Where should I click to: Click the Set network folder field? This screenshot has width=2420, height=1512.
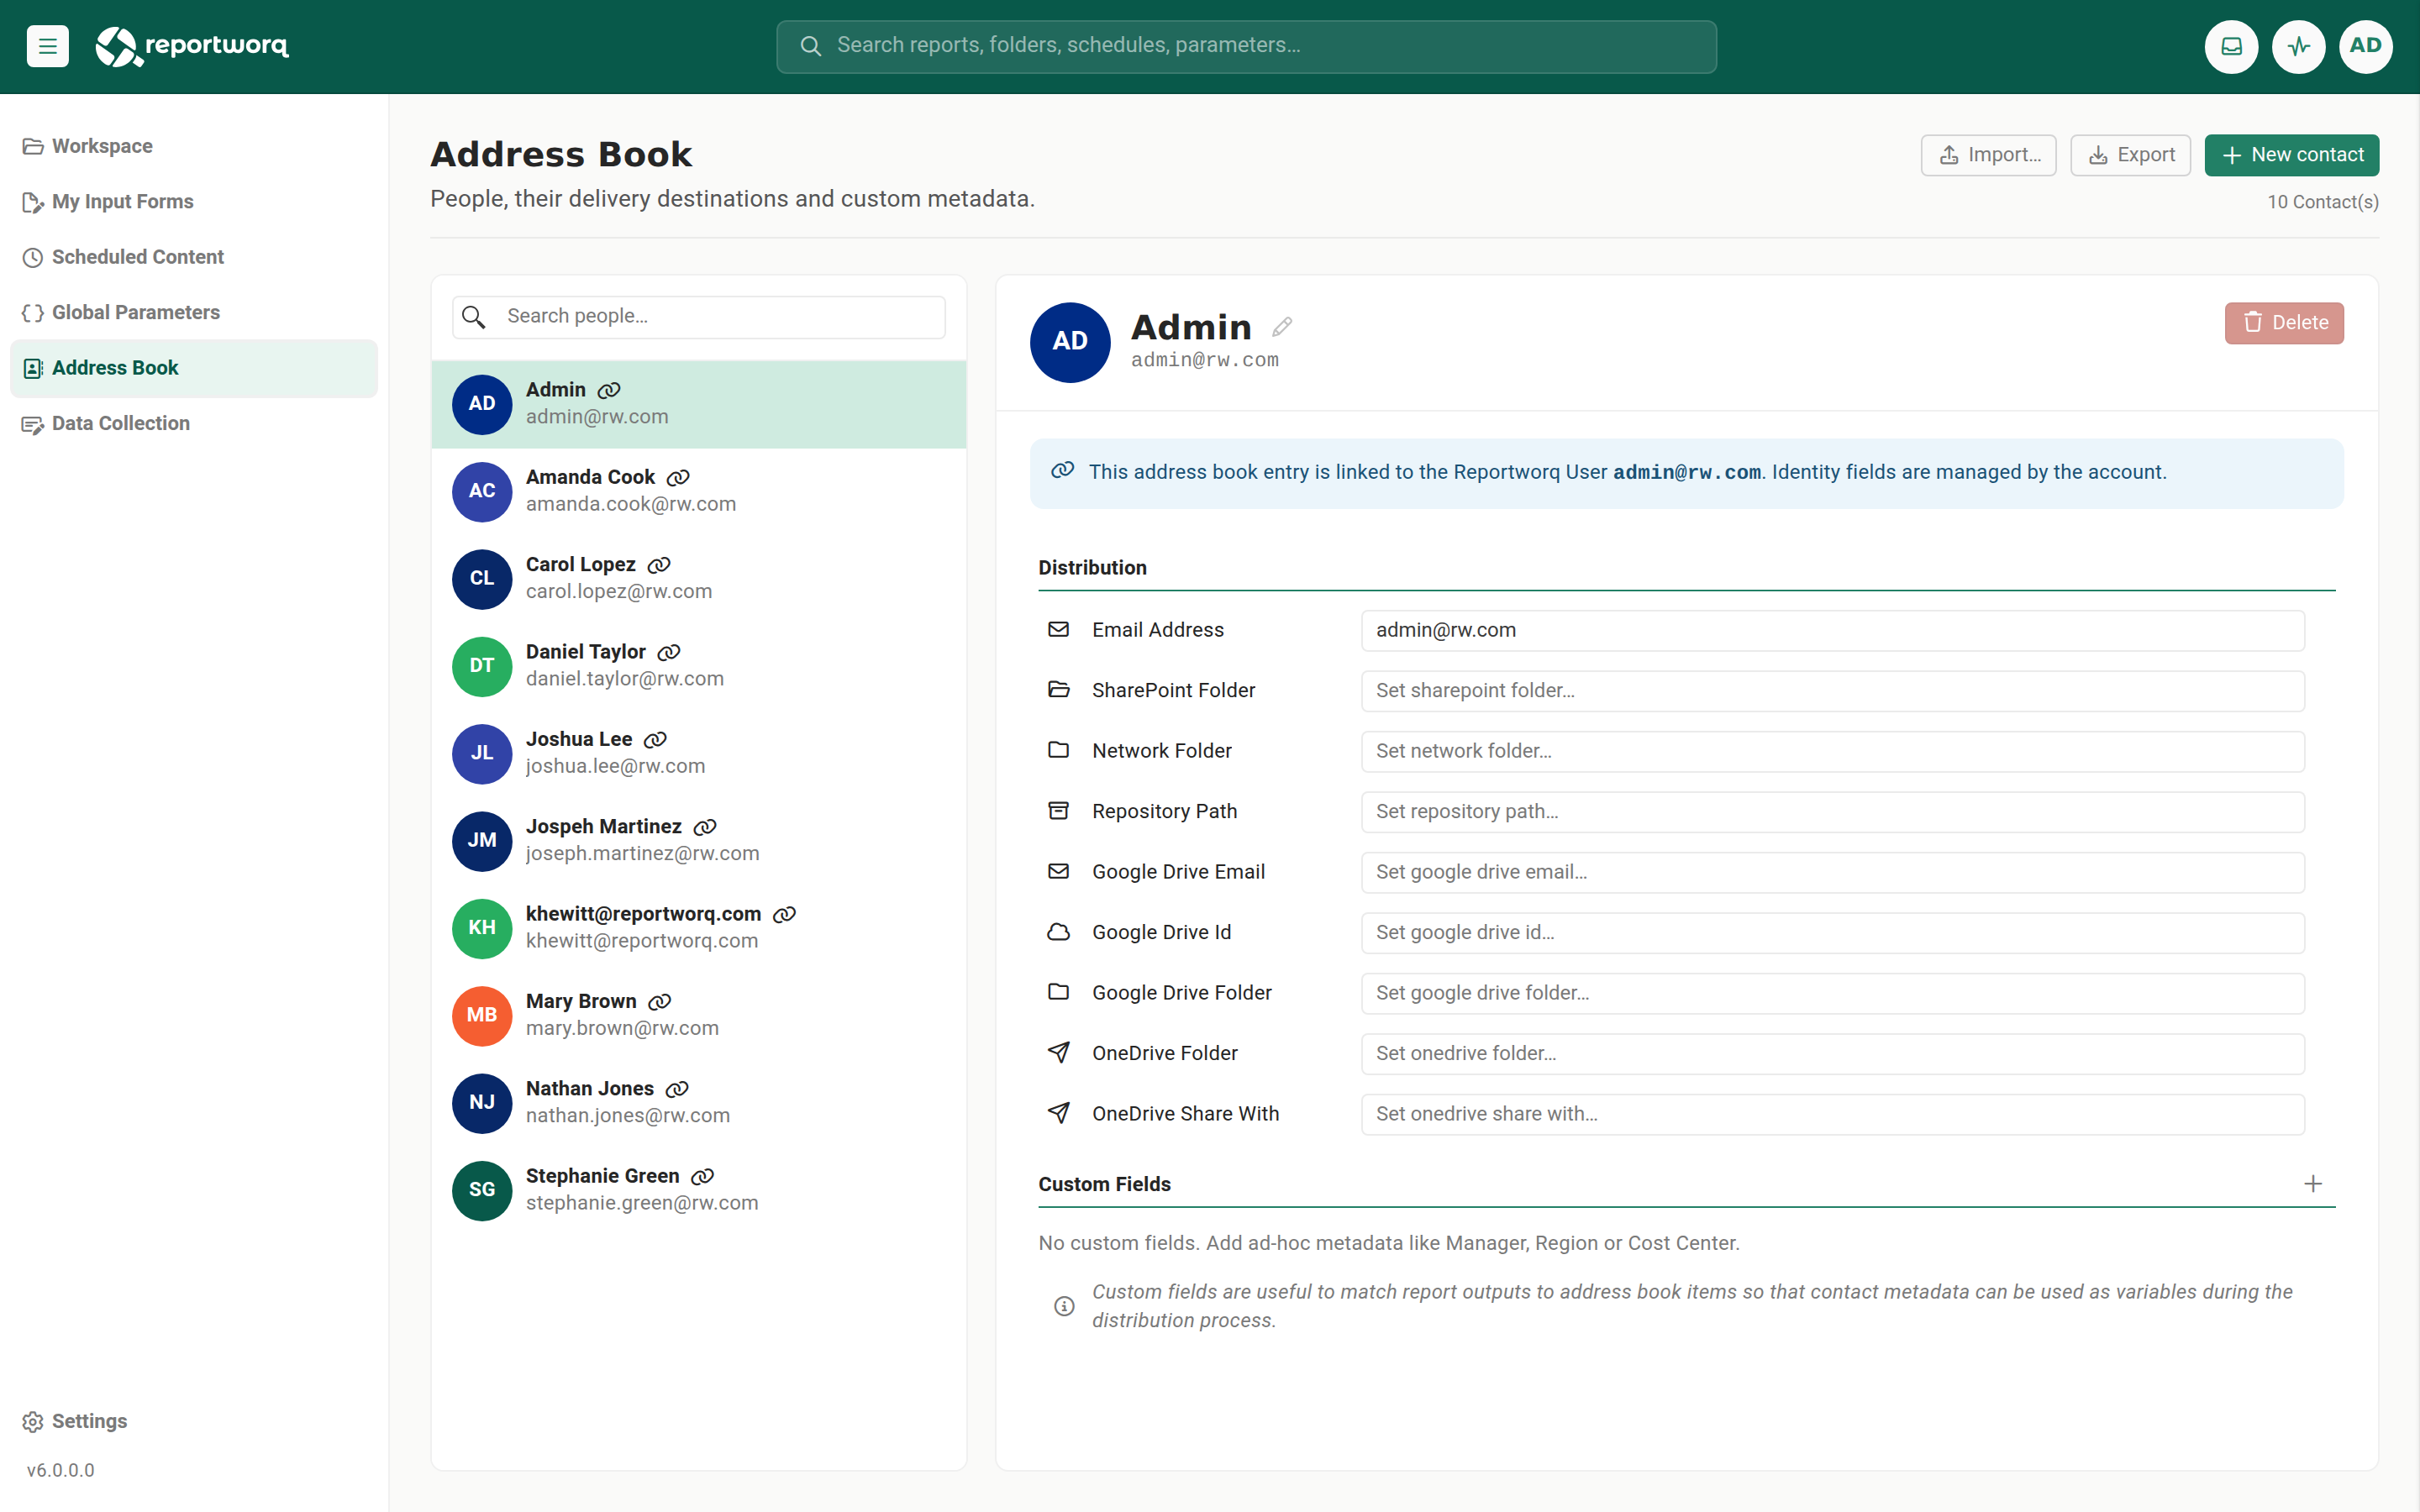[x=1832, y=751]
